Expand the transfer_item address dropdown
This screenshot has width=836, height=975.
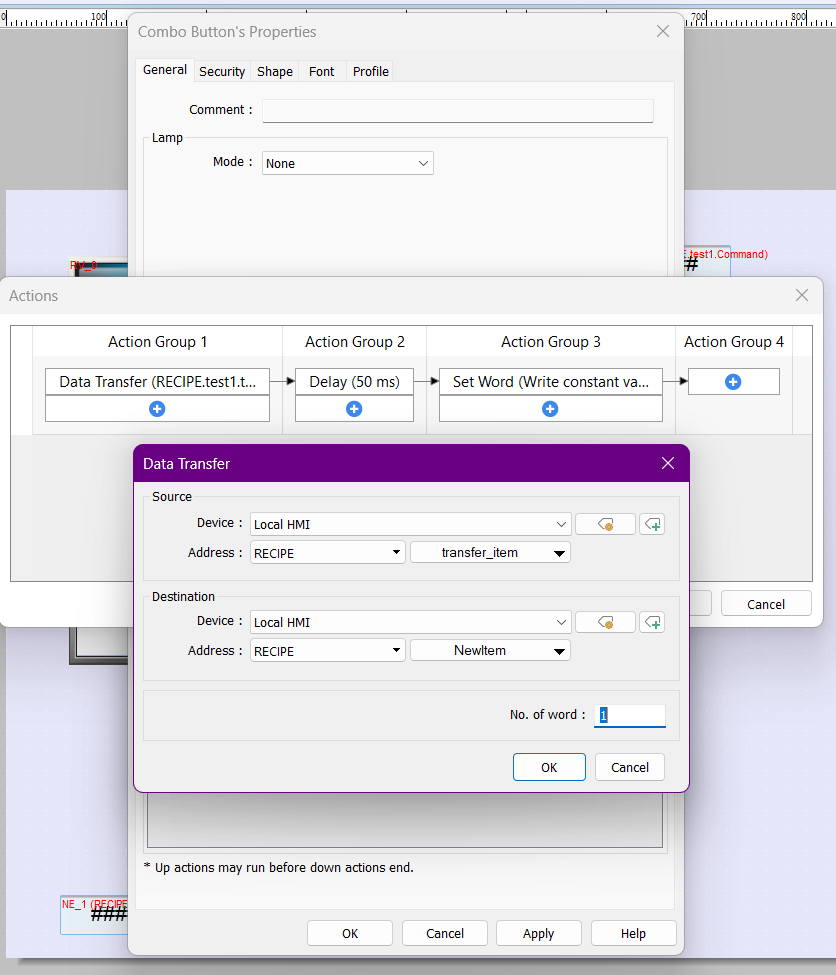pos(490,552)
